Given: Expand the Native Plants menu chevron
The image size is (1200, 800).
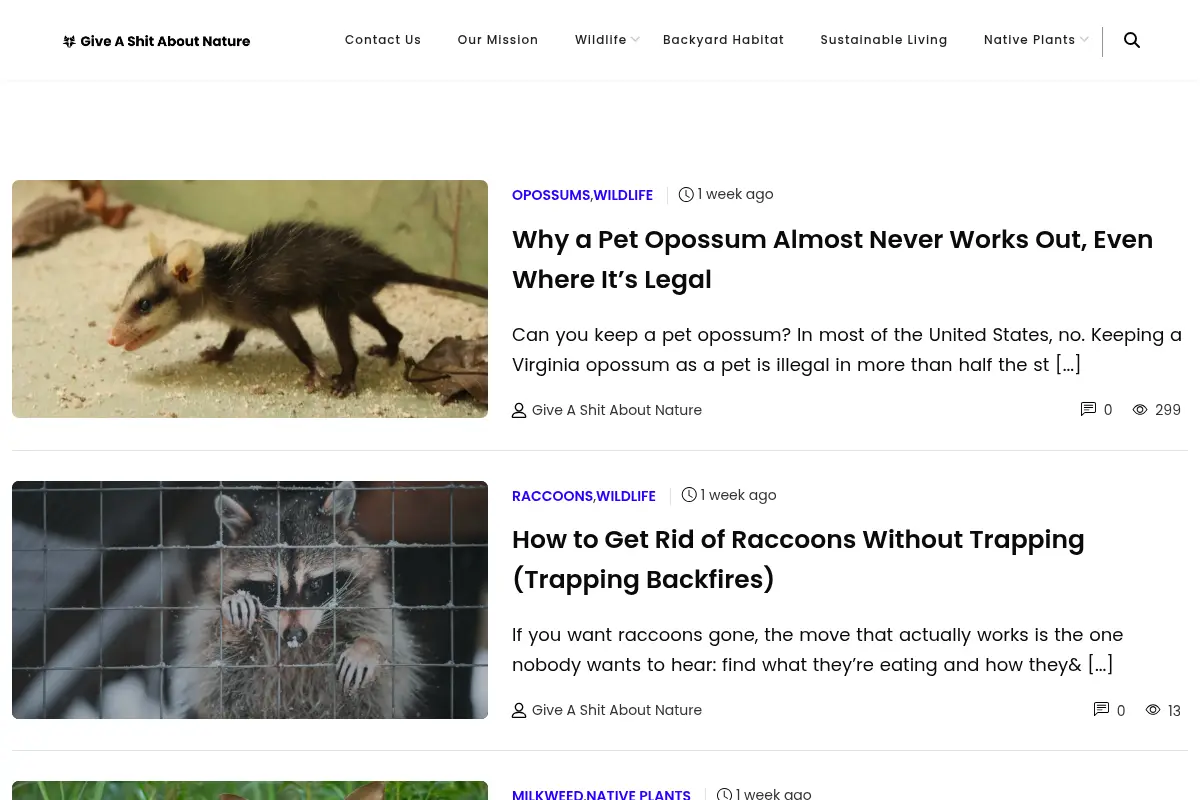Looking at the screenshot, I should 1084,40.
